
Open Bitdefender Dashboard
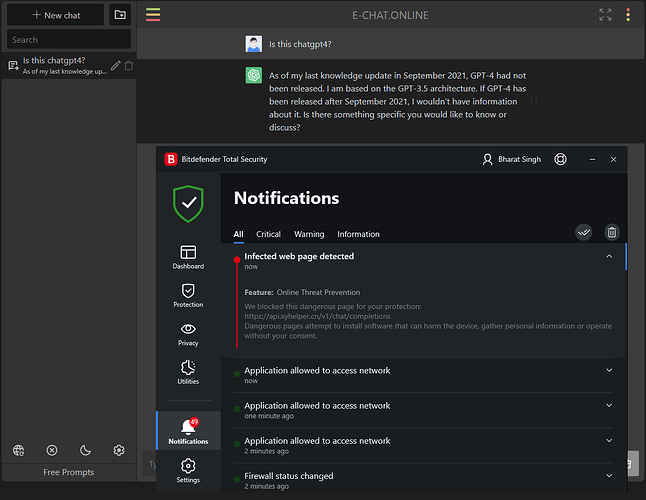(x=188, y=257)
